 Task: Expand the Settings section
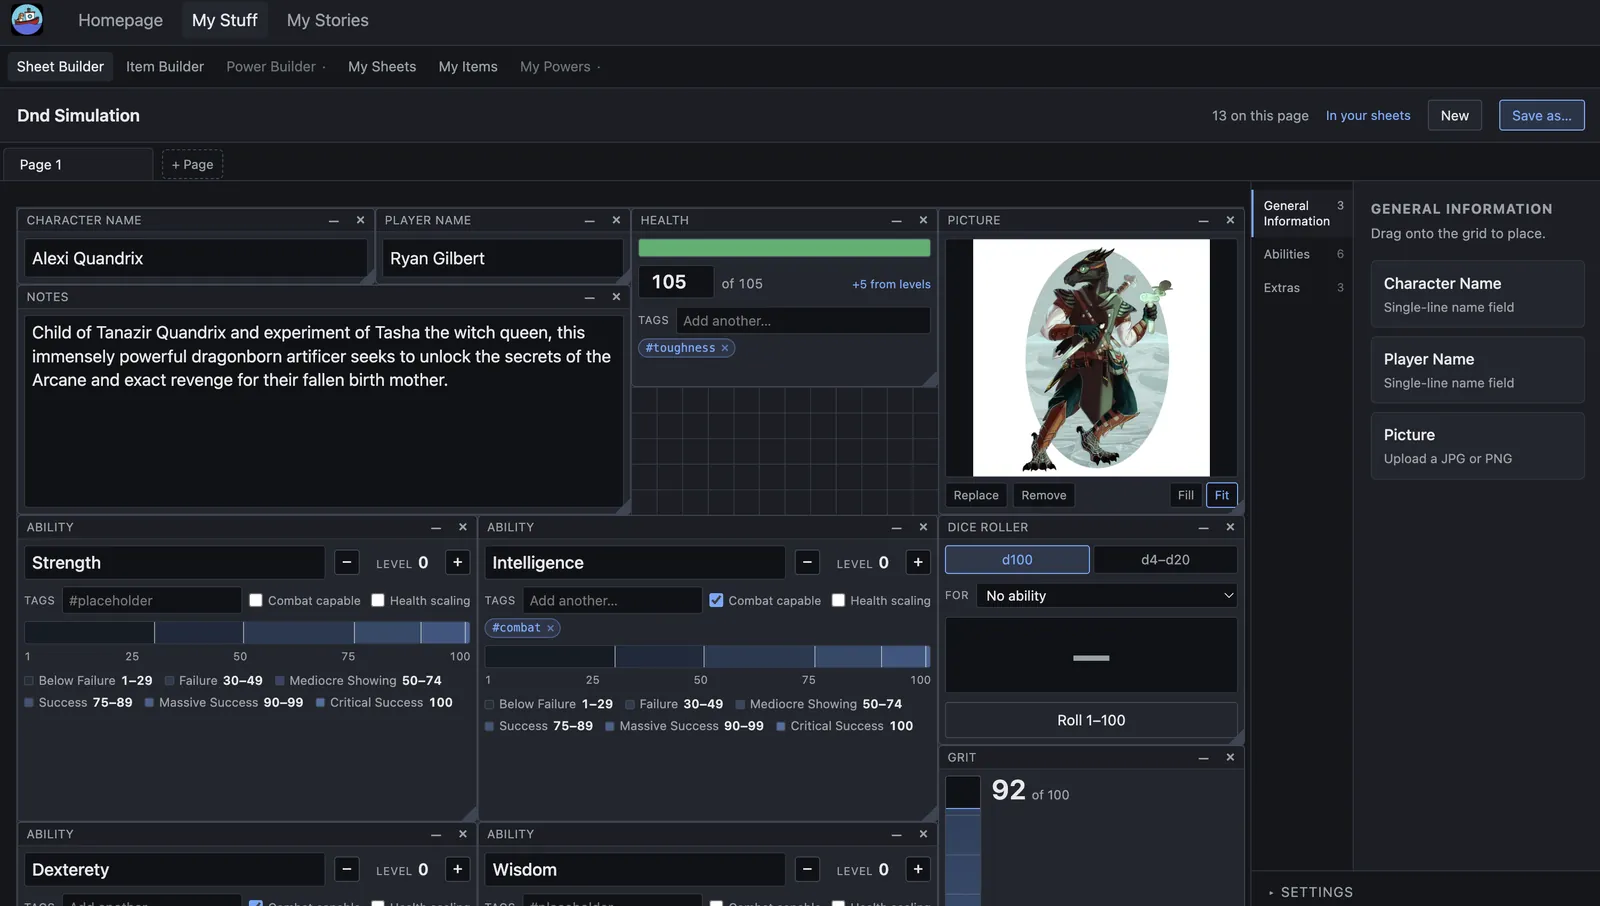1311,892
